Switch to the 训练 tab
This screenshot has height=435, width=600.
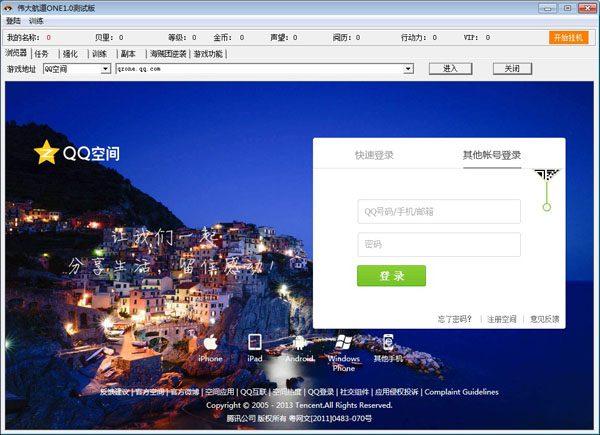coord(99,54)
